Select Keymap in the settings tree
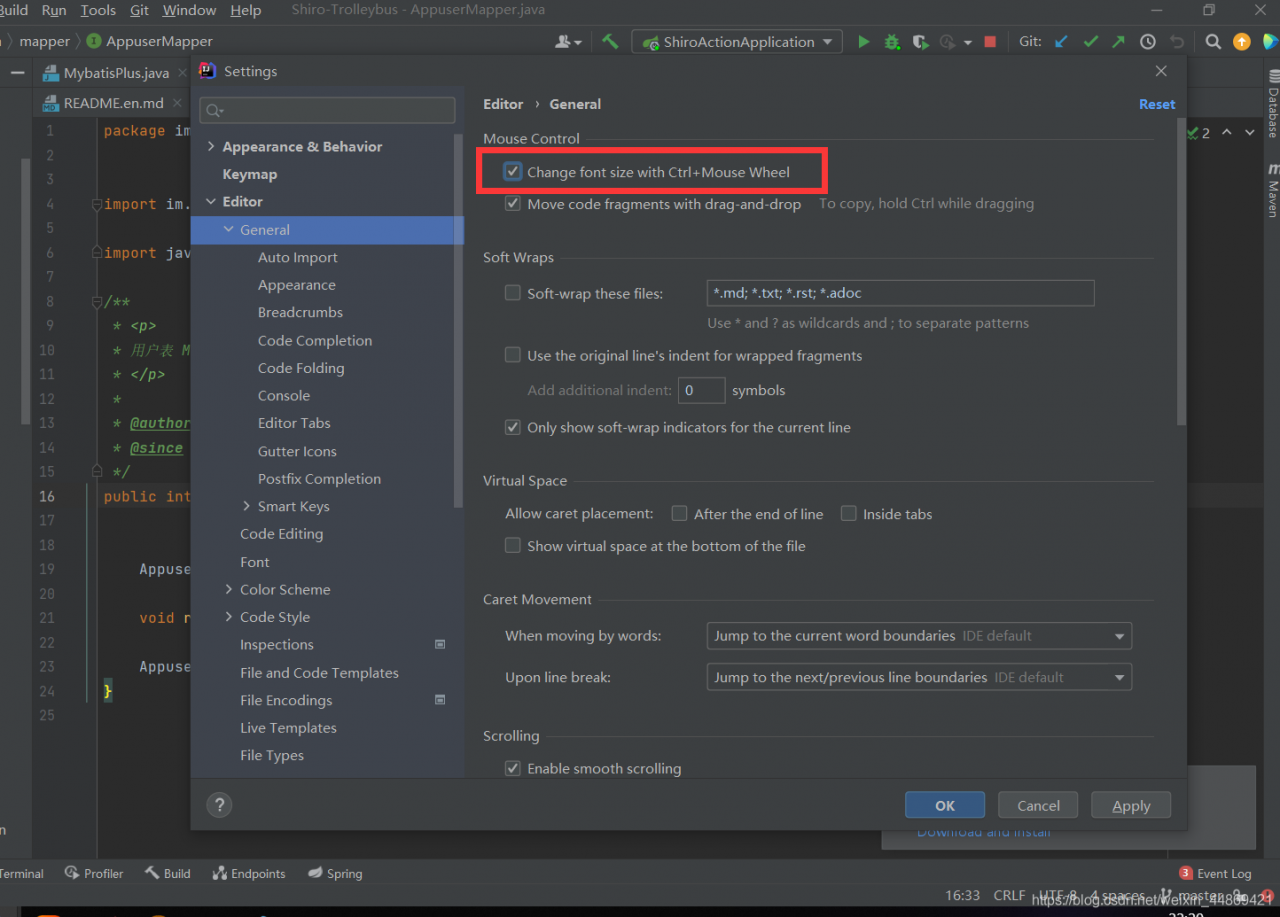Screen dimensions: 1280x917 coord(249,174)
